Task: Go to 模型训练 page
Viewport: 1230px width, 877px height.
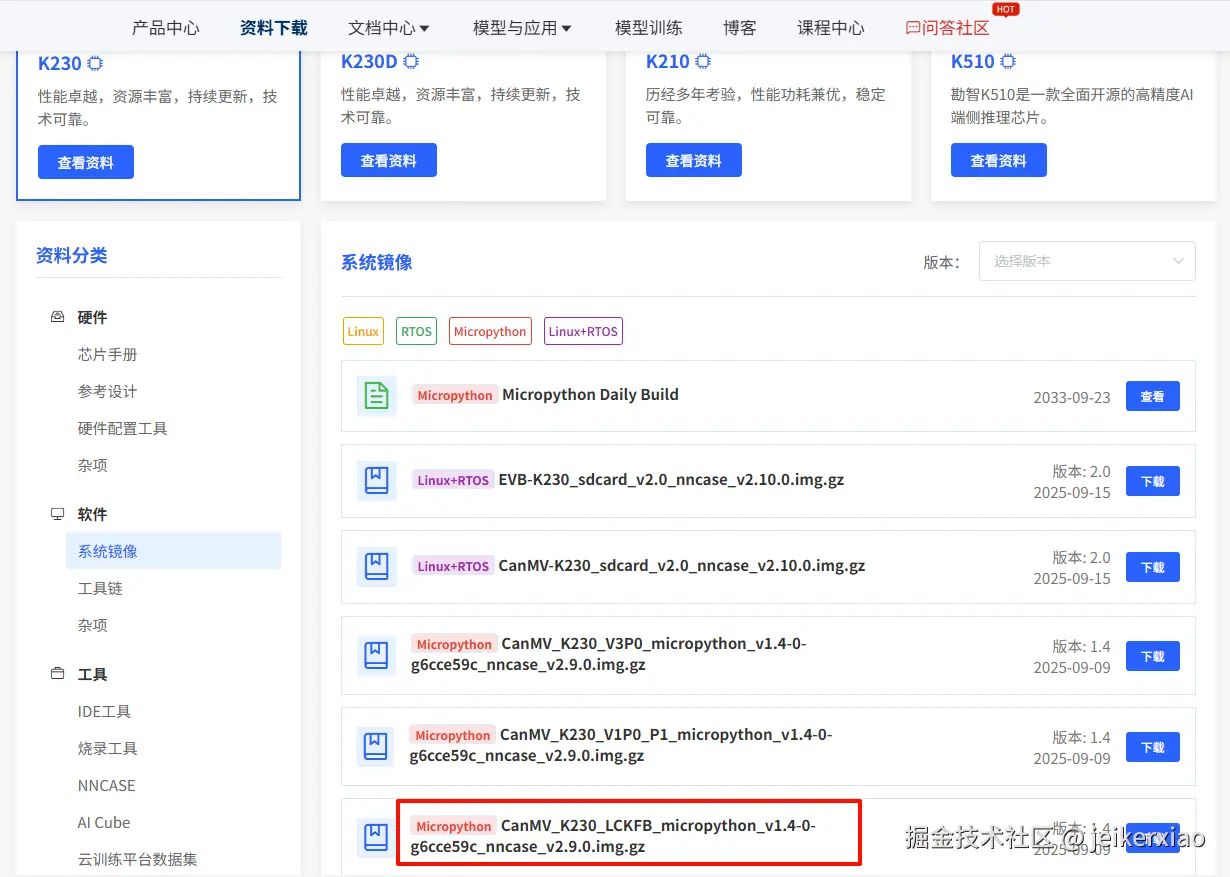Action: click(x=649, y=28)
